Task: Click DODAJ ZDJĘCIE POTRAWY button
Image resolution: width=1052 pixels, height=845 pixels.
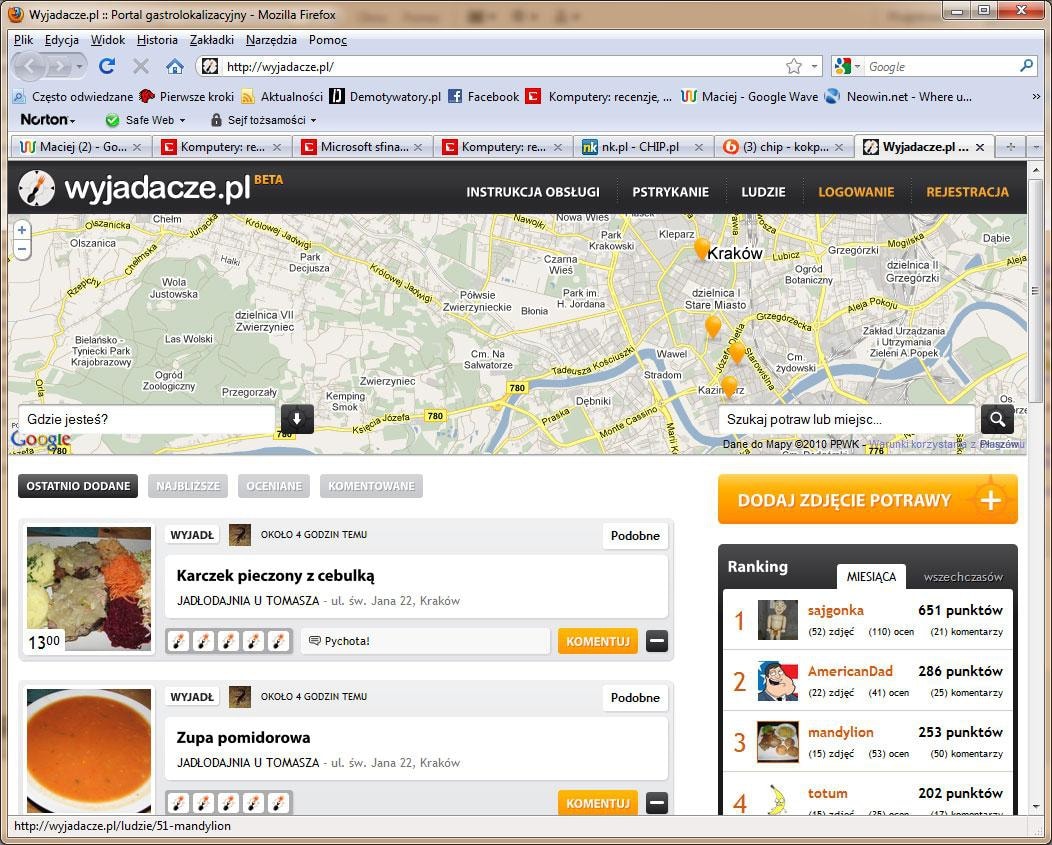Action: [x=867, y=499]
